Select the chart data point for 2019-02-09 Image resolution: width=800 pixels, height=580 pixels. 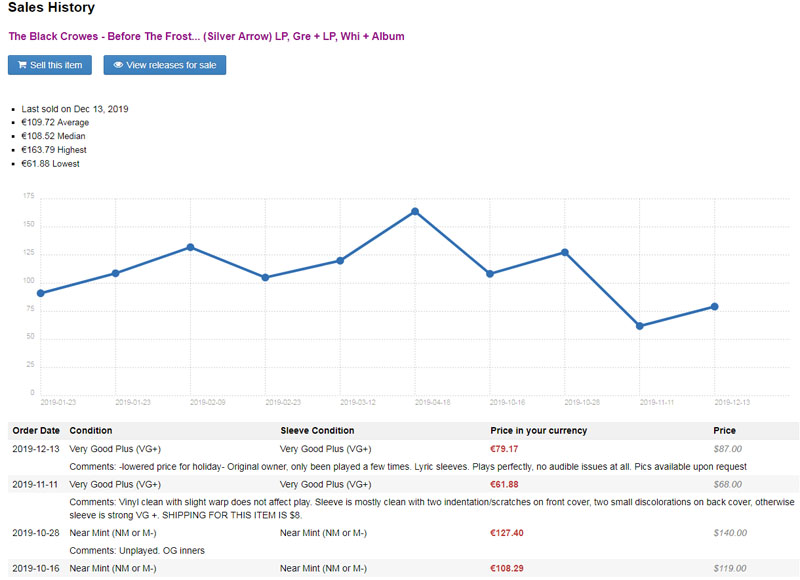(190, 247)
